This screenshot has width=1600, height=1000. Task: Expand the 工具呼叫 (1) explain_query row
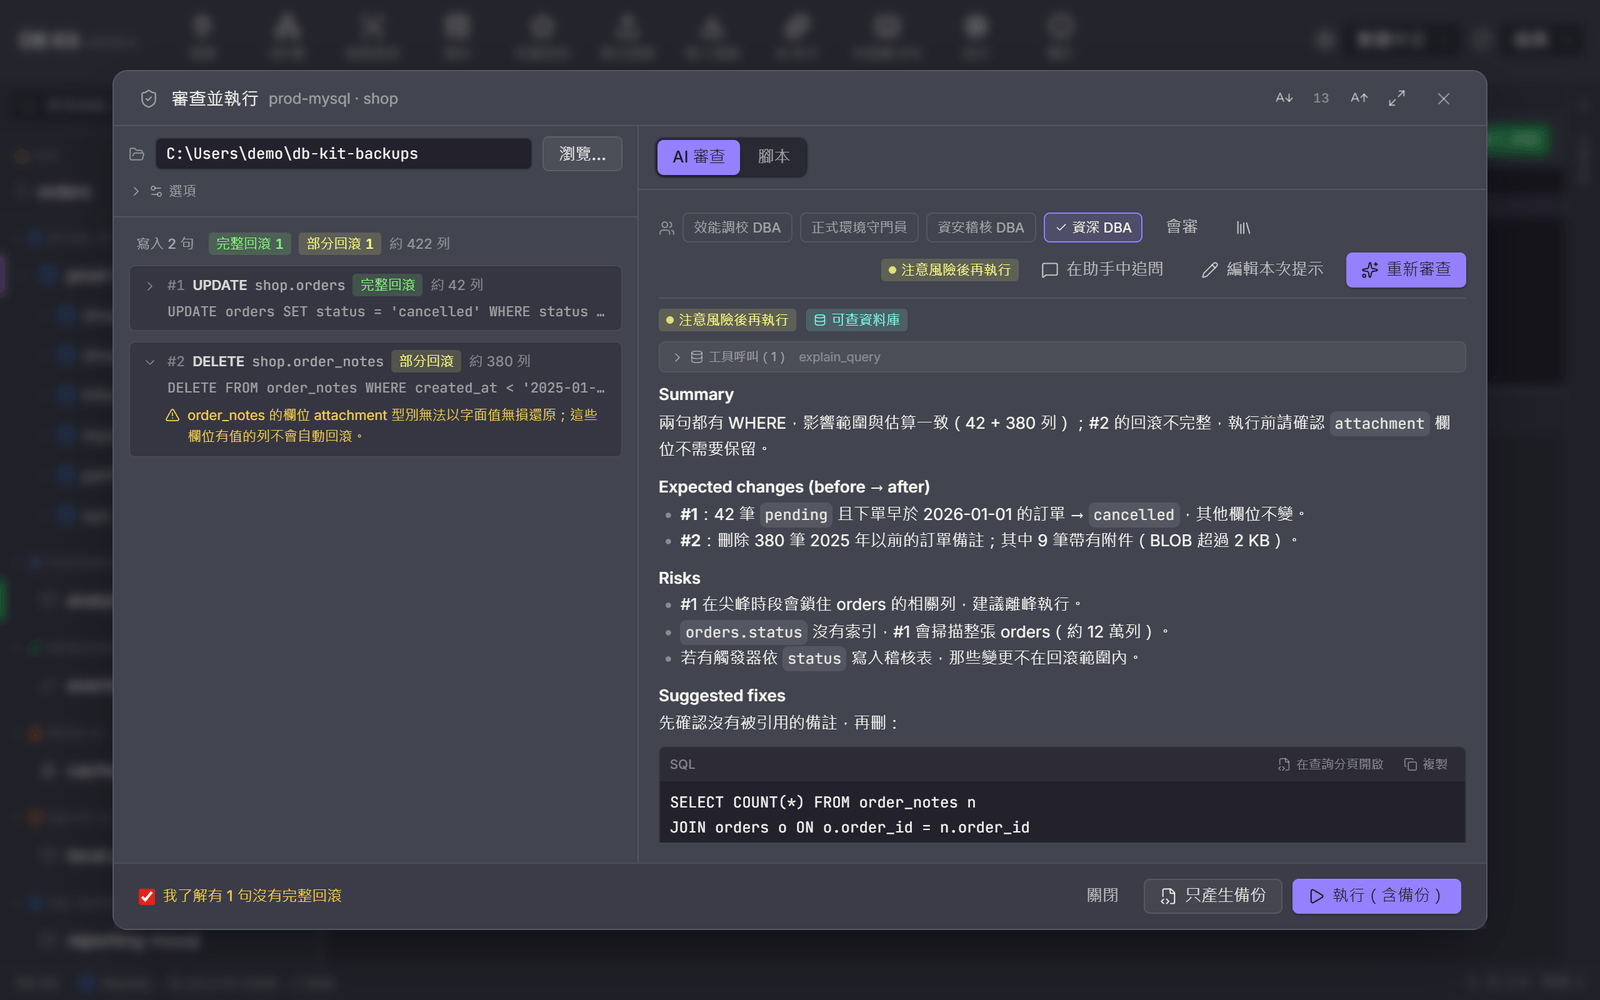tap(1062, 357)
